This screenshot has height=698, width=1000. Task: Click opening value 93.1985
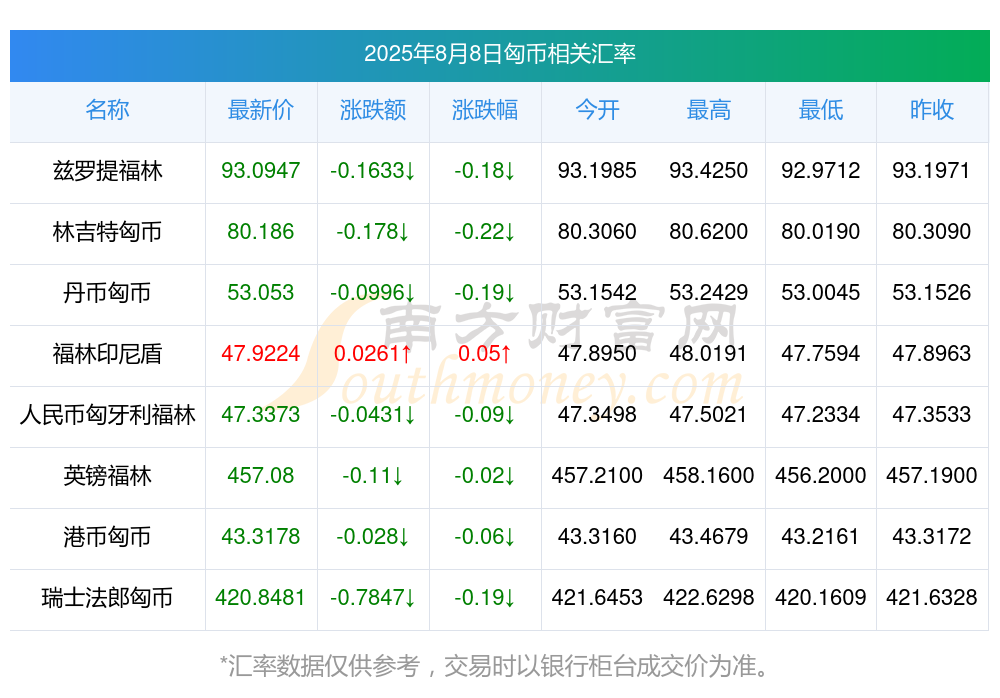pyautogui.click(x=597, y=170)
